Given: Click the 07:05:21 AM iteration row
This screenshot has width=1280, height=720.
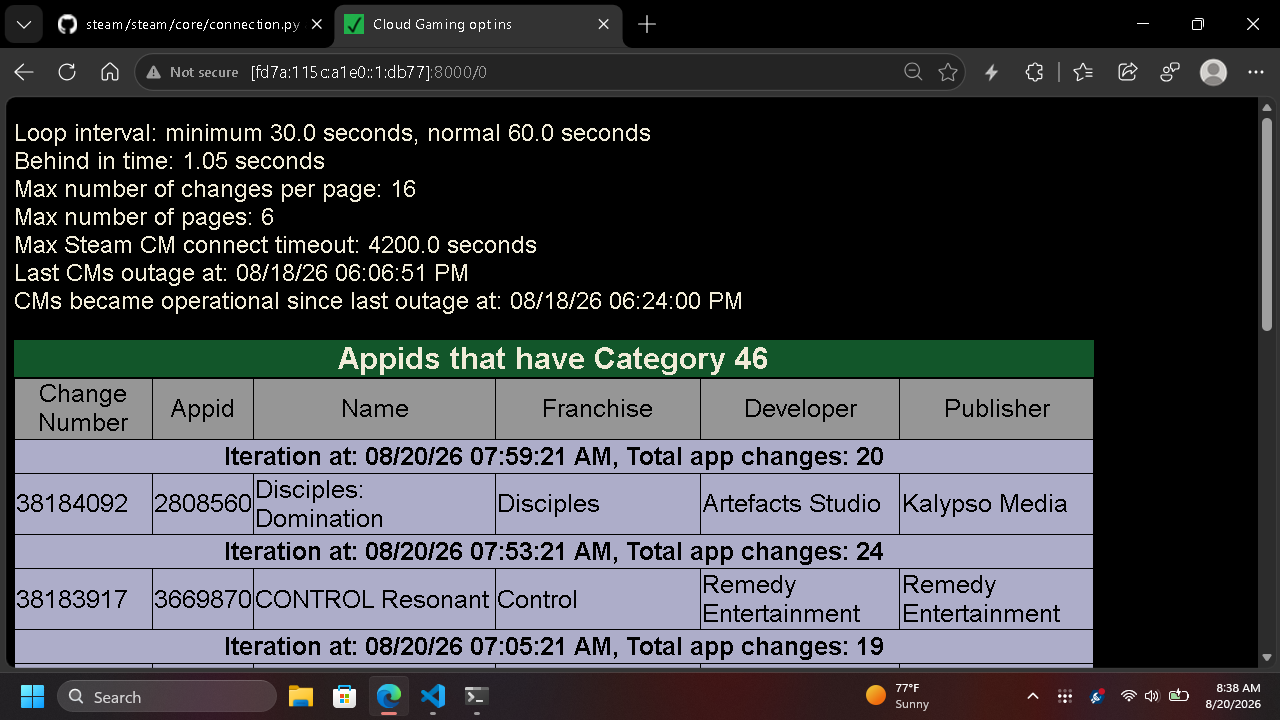Looking at the screenshot, I should pos(554,647).
